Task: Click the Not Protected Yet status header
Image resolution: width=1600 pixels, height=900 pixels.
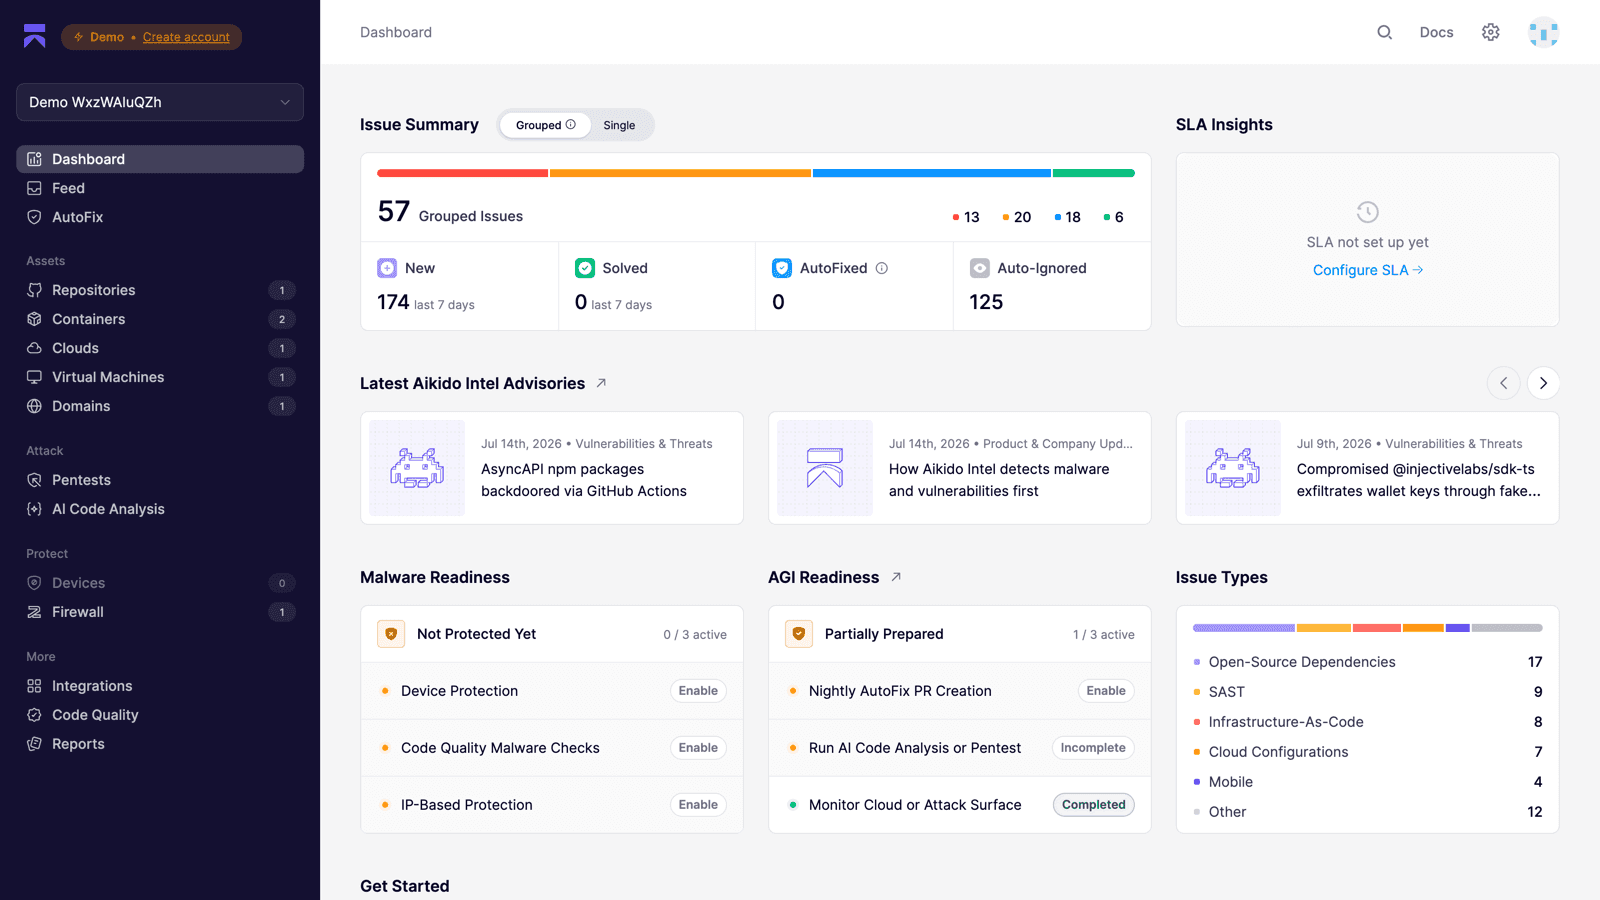Action: pos(552,634)
